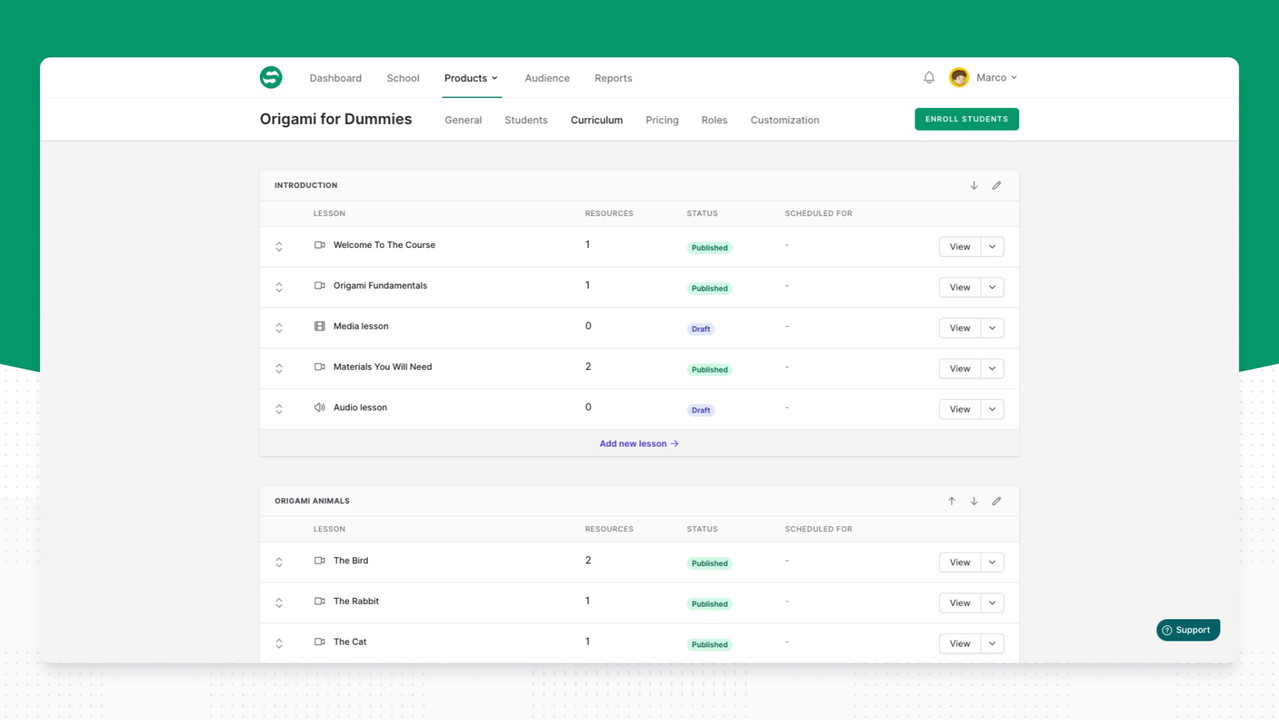Move the Introduction section down
Image resolution: width=1279 pixels, height=720 pixels.
(x=974, y=185)
